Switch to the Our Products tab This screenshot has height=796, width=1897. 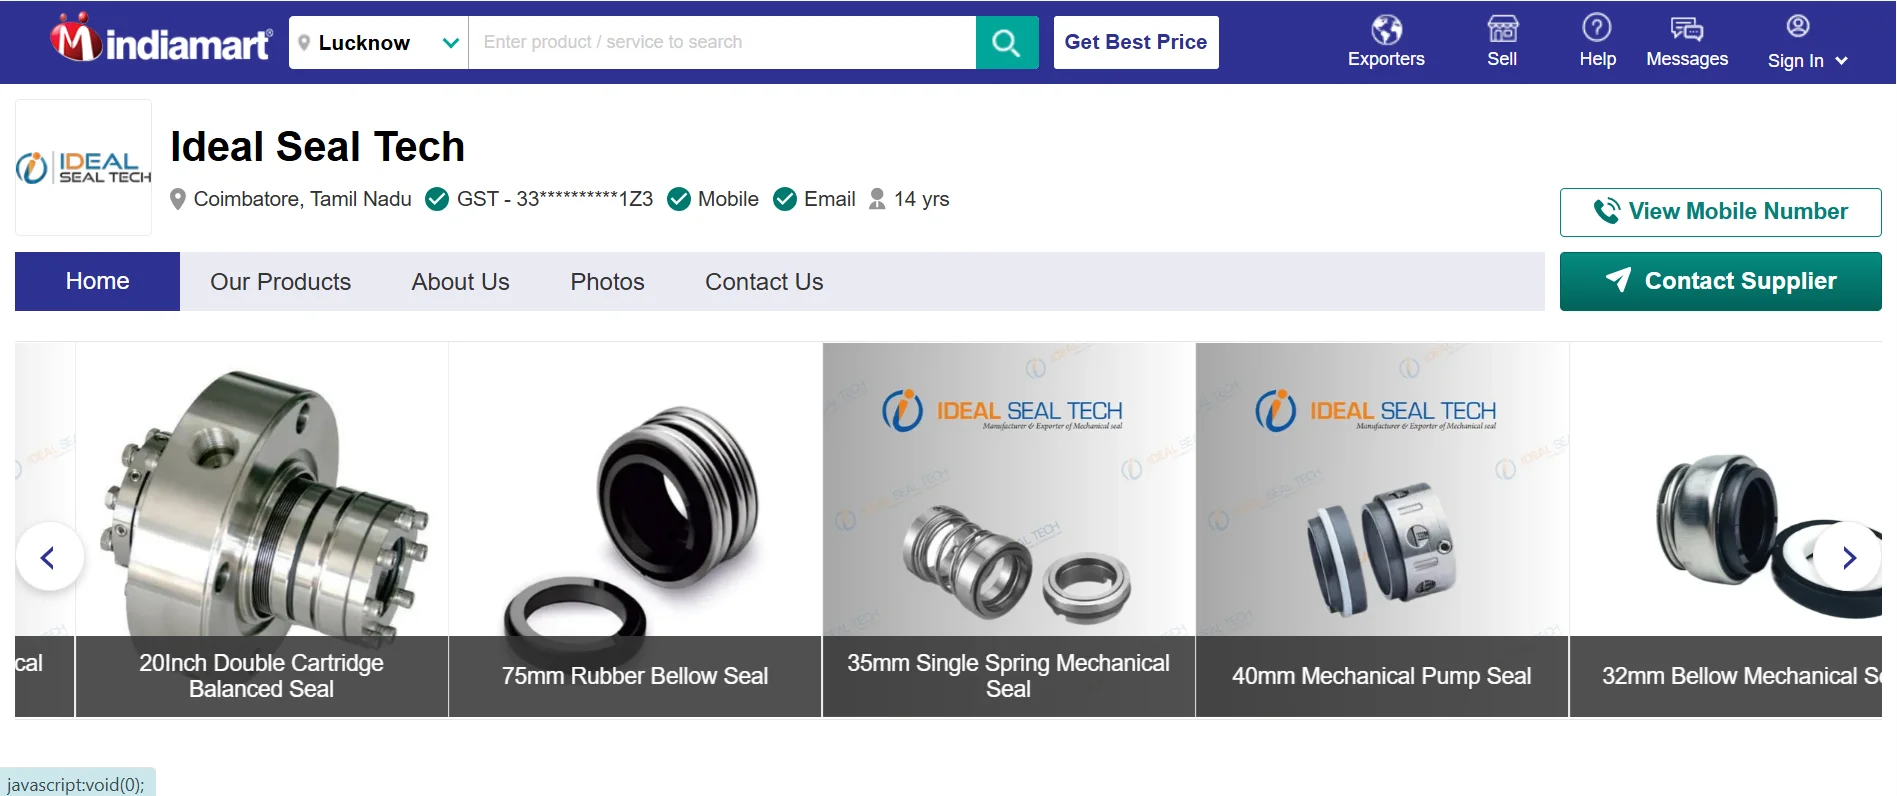[281, 281]
